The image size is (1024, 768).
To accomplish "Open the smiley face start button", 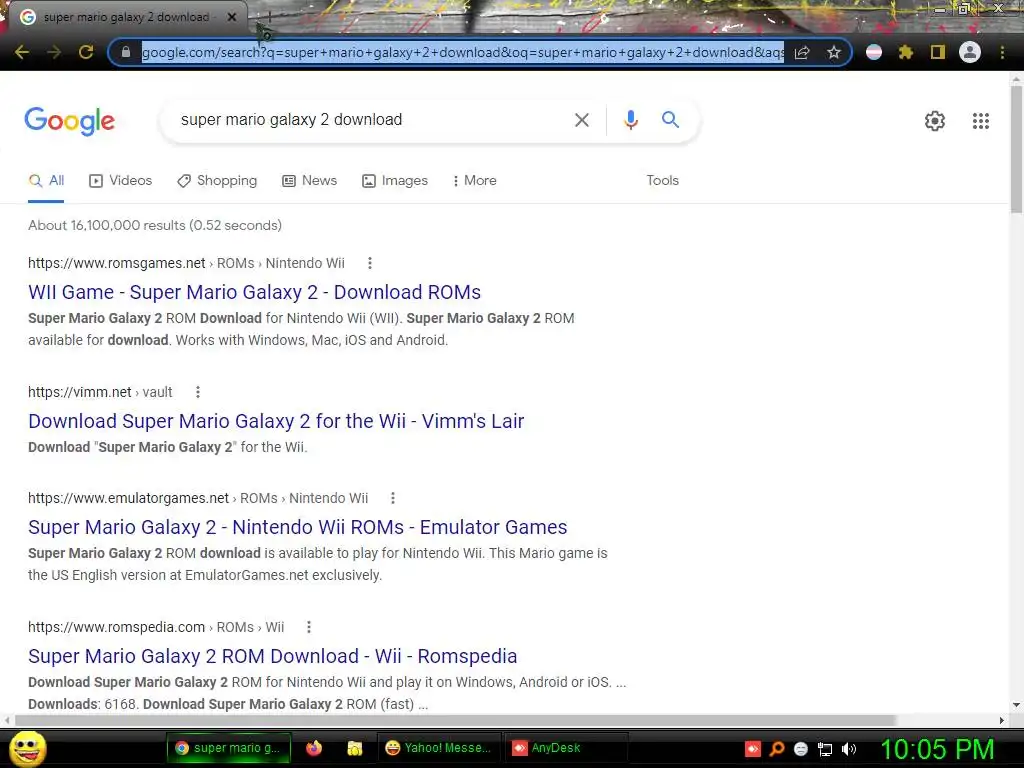I will coord(27,749).
